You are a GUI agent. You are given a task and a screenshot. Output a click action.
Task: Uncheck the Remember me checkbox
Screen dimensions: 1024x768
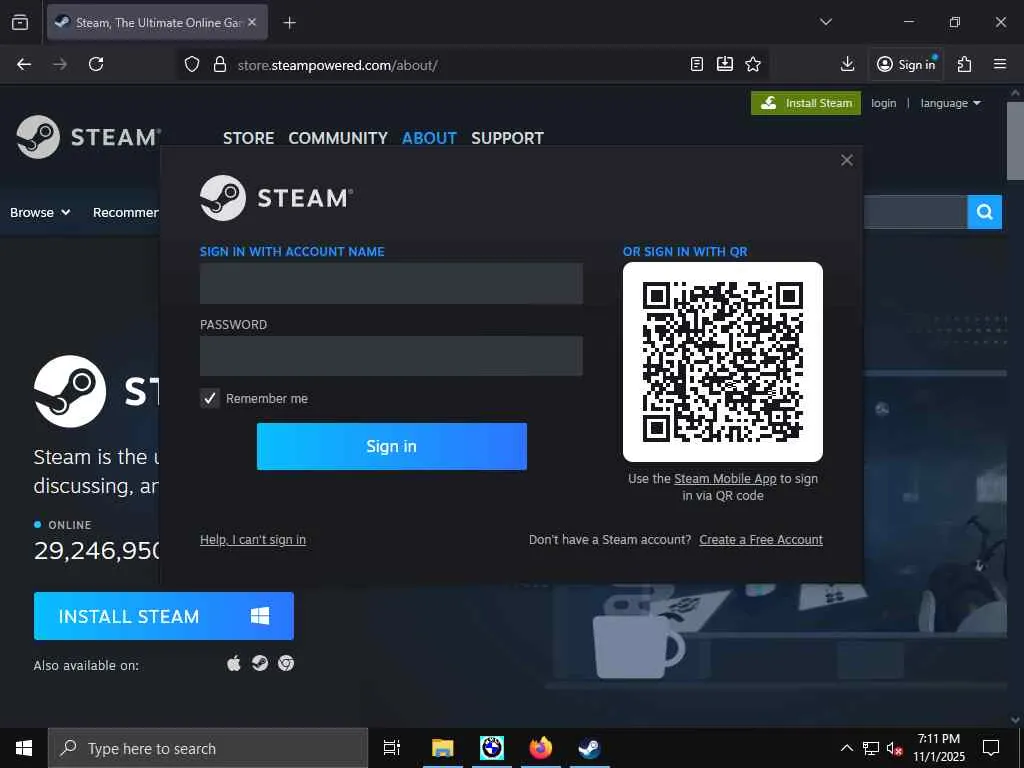click(x=210, y=398)
